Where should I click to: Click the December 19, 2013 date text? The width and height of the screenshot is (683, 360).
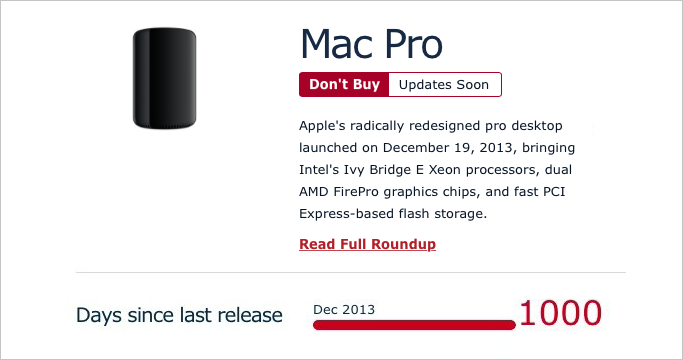(447, 148)
